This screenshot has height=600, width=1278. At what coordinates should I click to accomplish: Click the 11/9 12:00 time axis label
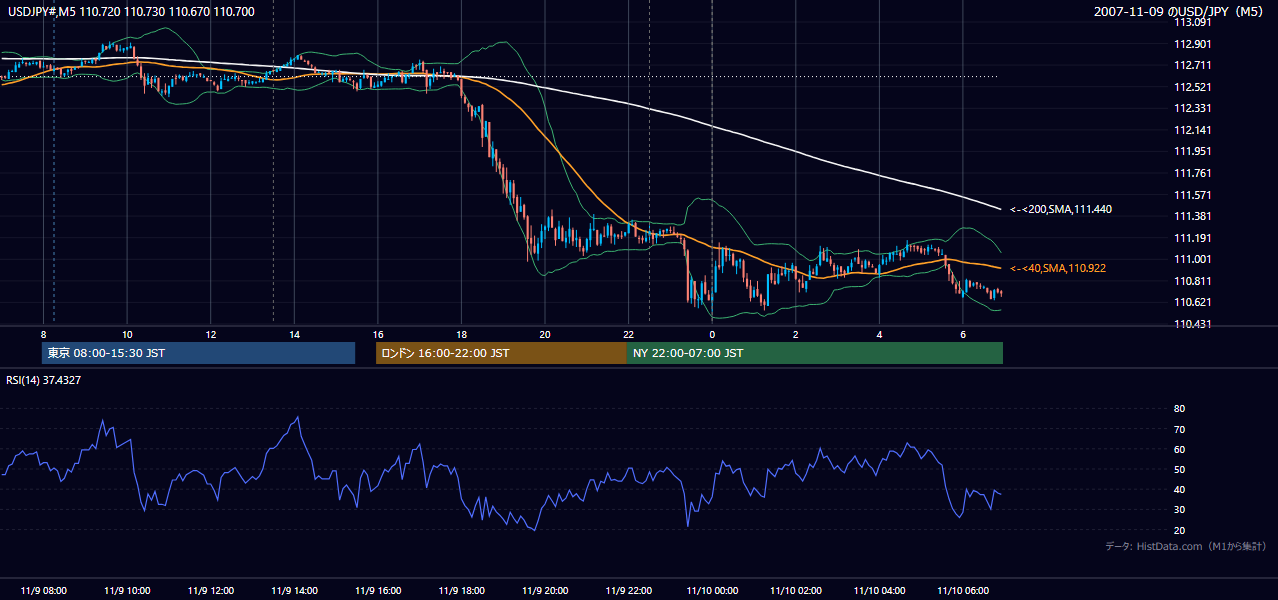click(211, 591)
